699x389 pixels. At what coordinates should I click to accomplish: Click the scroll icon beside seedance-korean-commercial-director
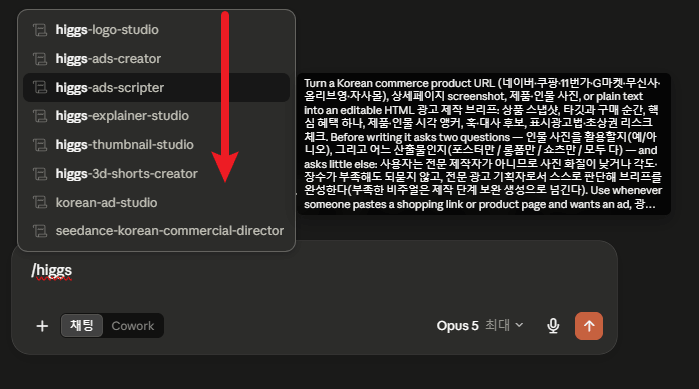coord(40,231)
